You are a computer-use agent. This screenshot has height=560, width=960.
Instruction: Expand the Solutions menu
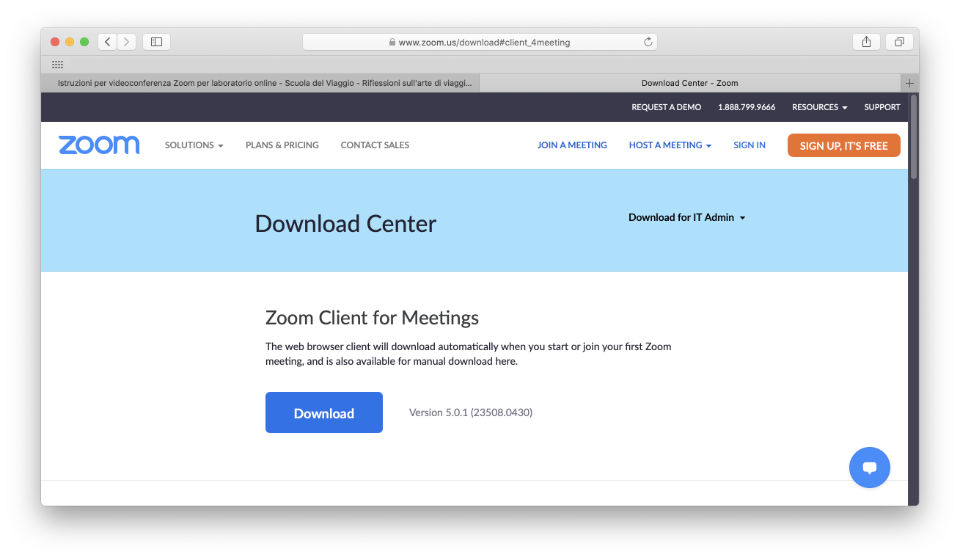[193, 145]
